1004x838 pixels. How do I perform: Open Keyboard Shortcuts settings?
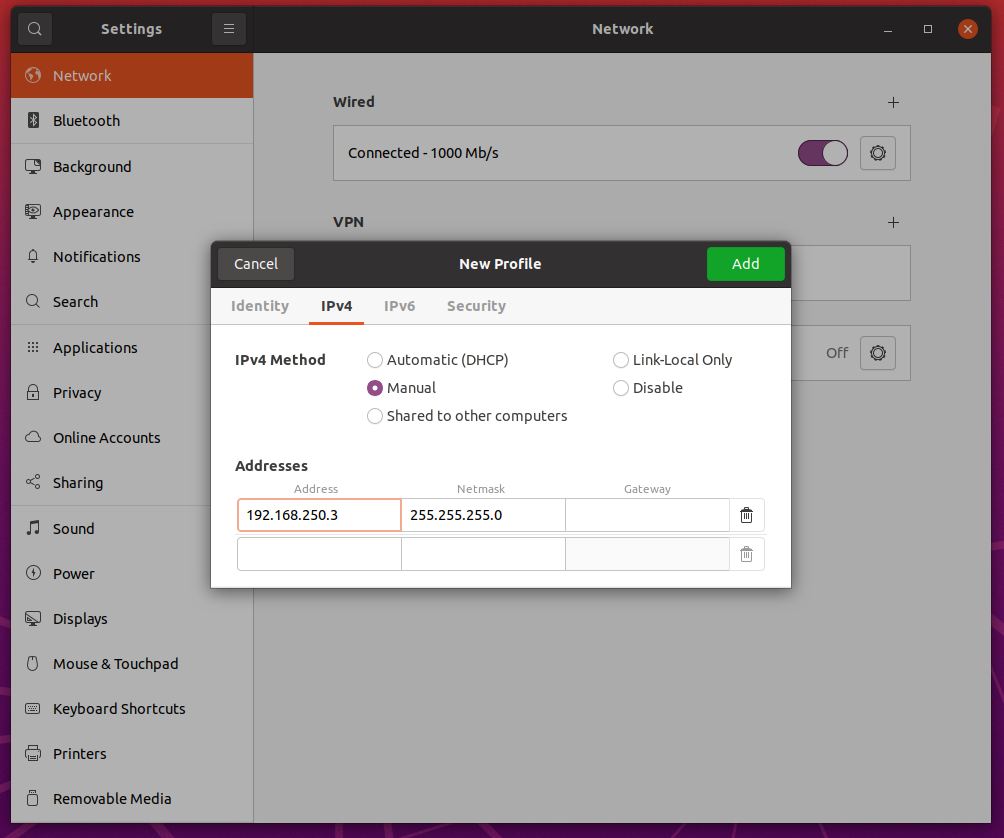point(119,708)
